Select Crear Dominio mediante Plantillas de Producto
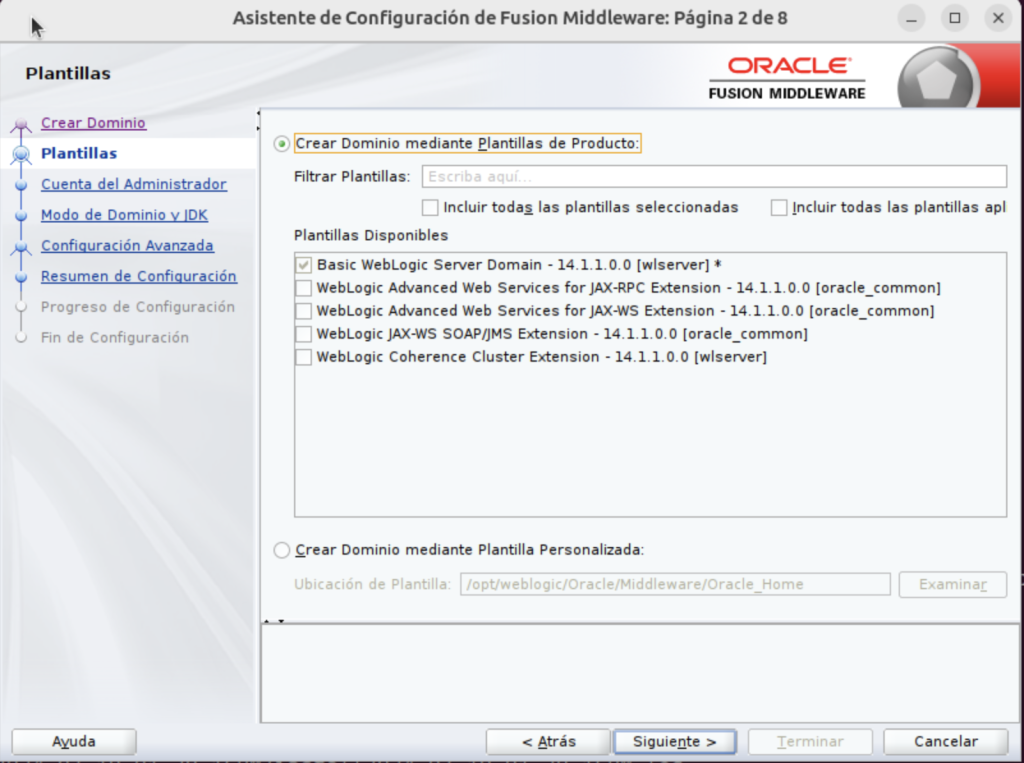Screen dimensions: 1024x763 pyautogui.click(x=281, y=142)
